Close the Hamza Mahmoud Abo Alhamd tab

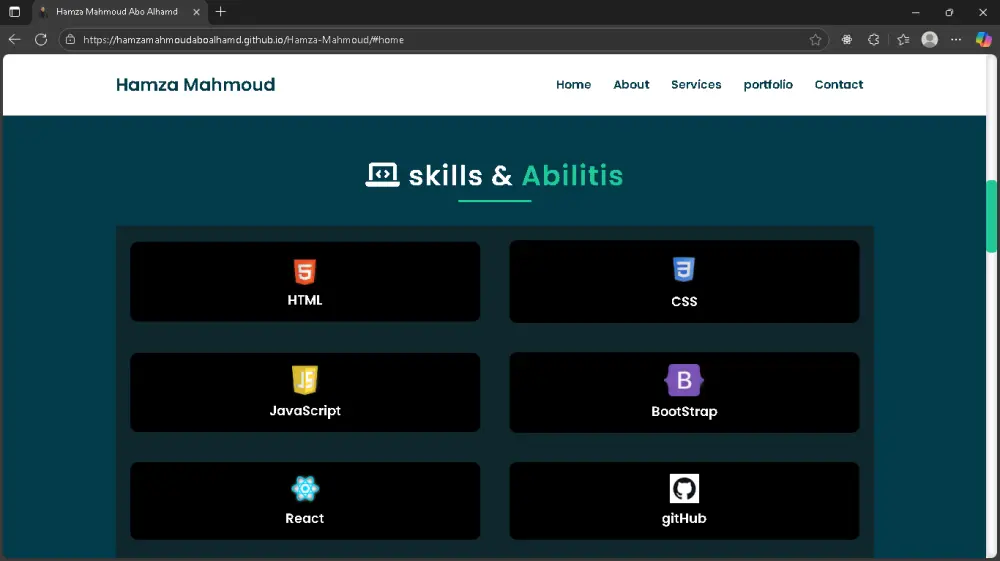pos(196,11)
